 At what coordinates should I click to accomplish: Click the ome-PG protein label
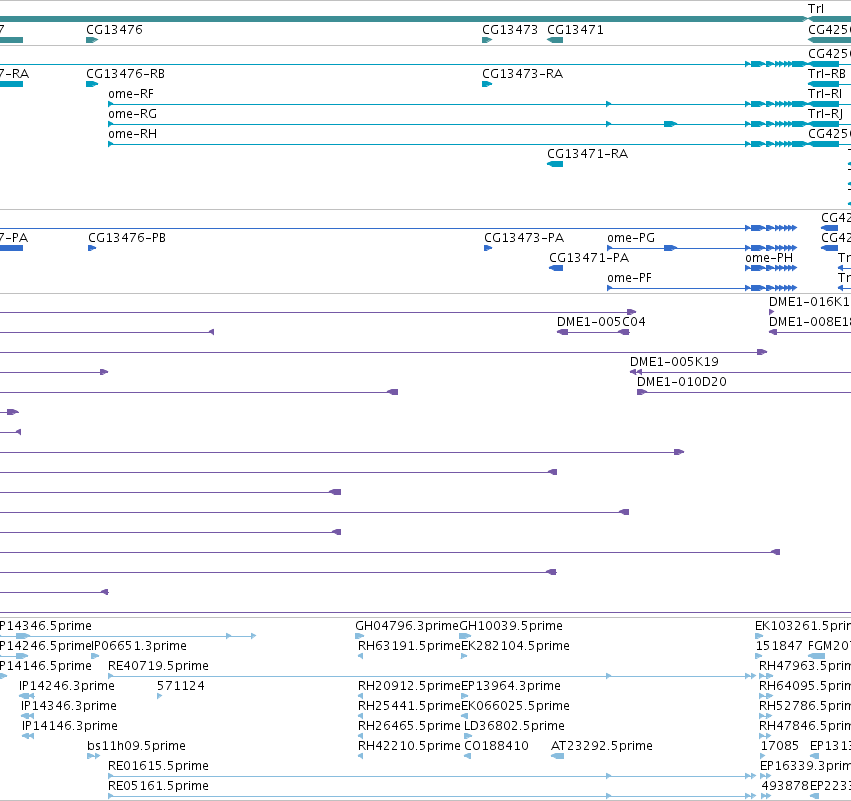[631, 238]
